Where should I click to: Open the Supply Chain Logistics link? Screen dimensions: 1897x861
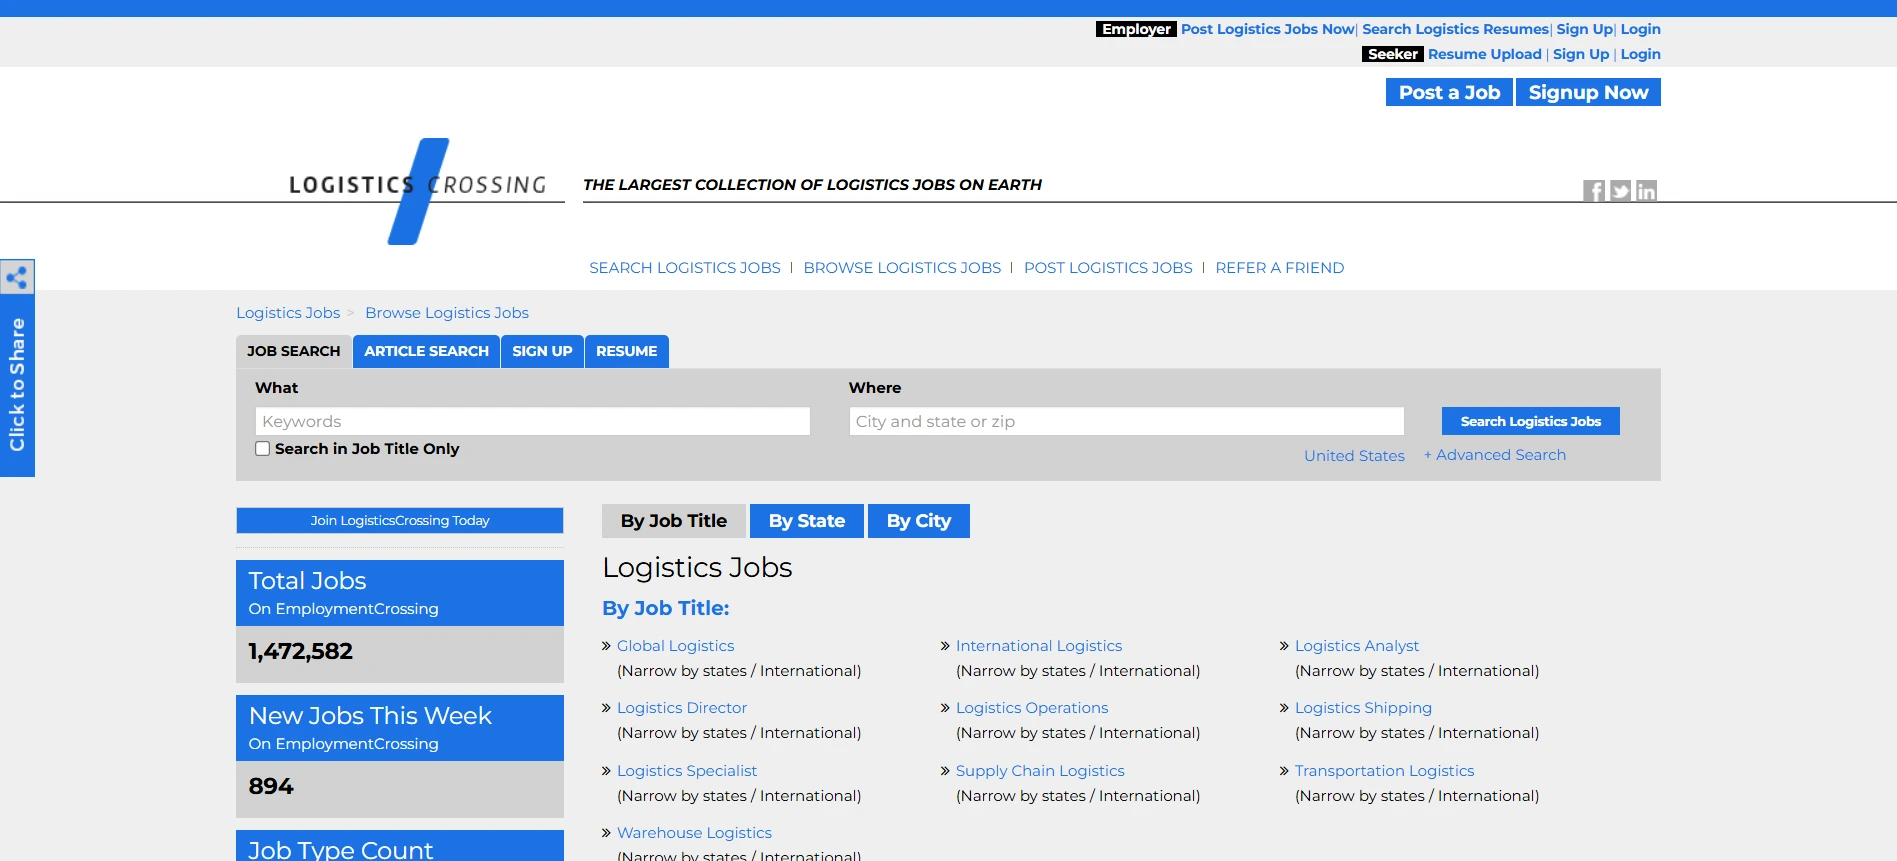(1040, 771)
